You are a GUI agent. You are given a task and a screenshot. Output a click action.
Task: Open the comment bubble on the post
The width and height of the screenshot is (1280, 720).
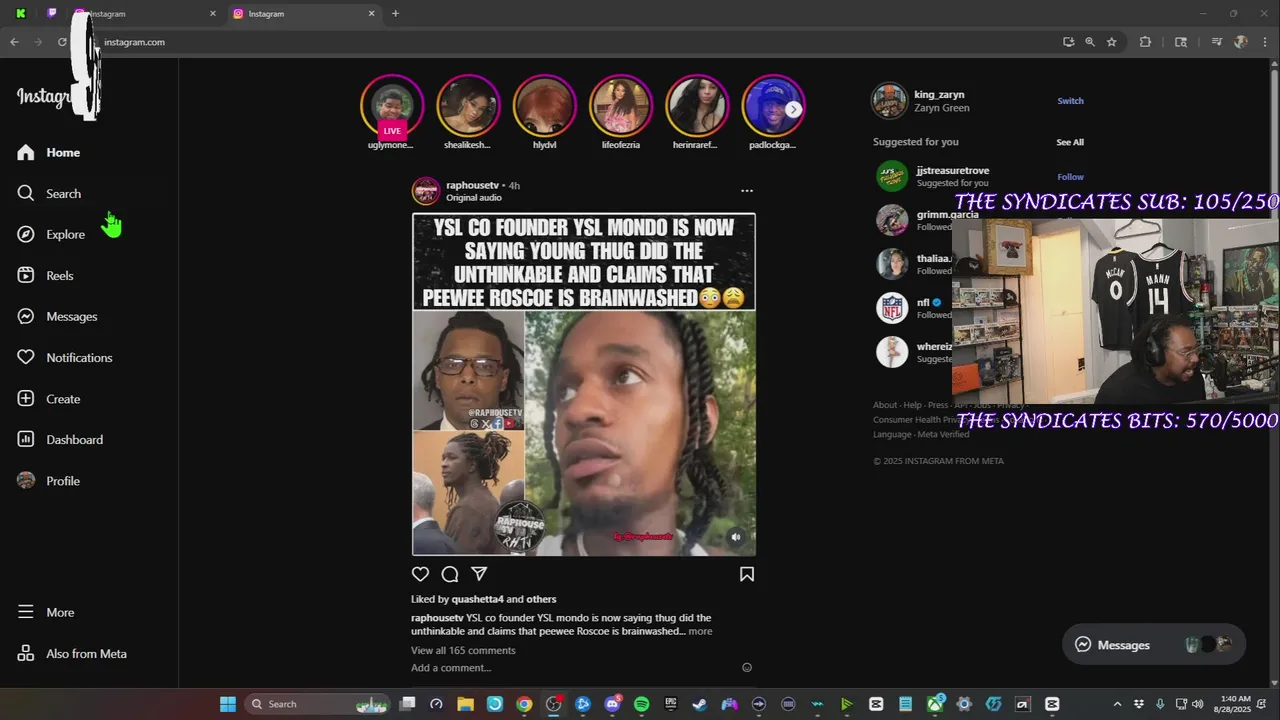click(450, 574)
